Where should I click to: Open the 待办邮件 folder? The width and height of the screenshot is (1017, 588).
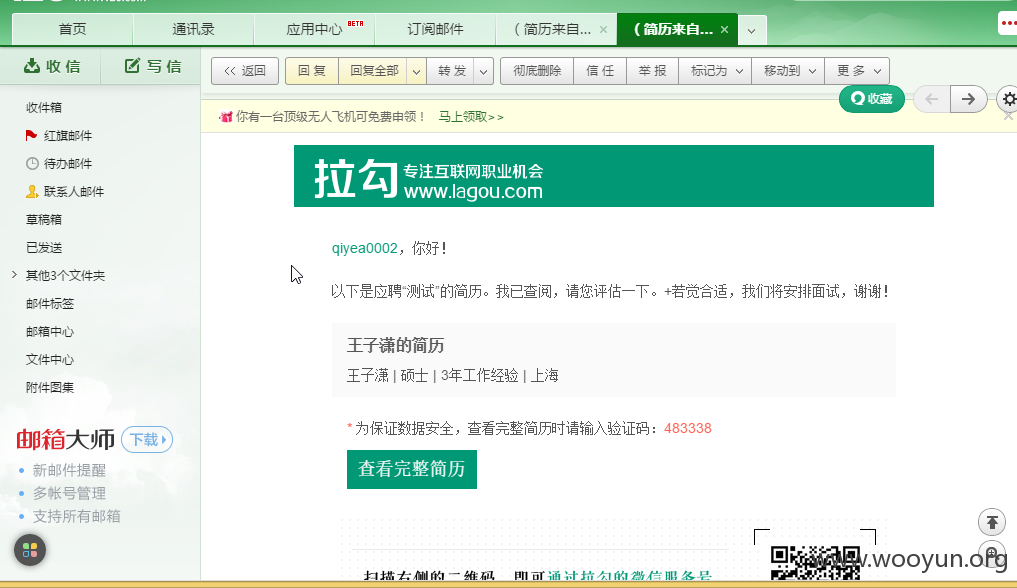(68, 163)
